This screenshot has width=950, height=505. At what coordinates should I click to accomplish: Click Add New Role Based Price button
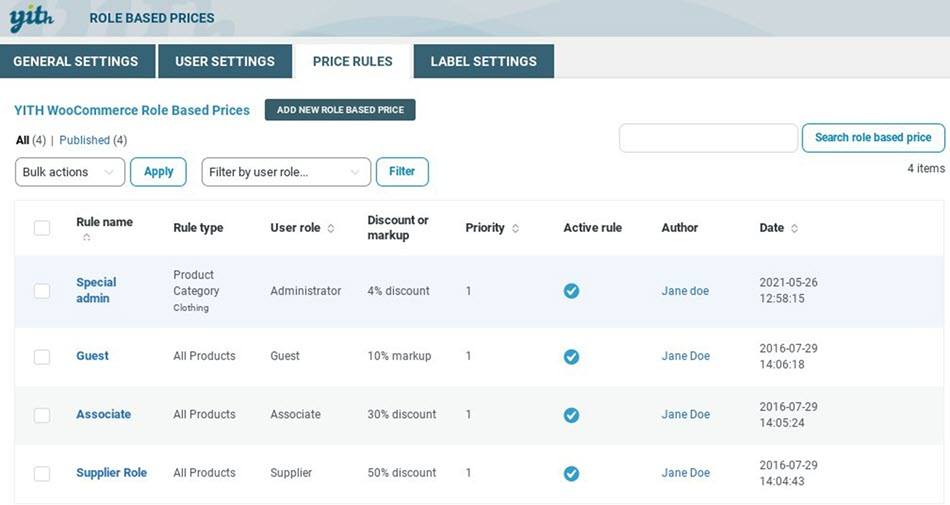(340, 110)
